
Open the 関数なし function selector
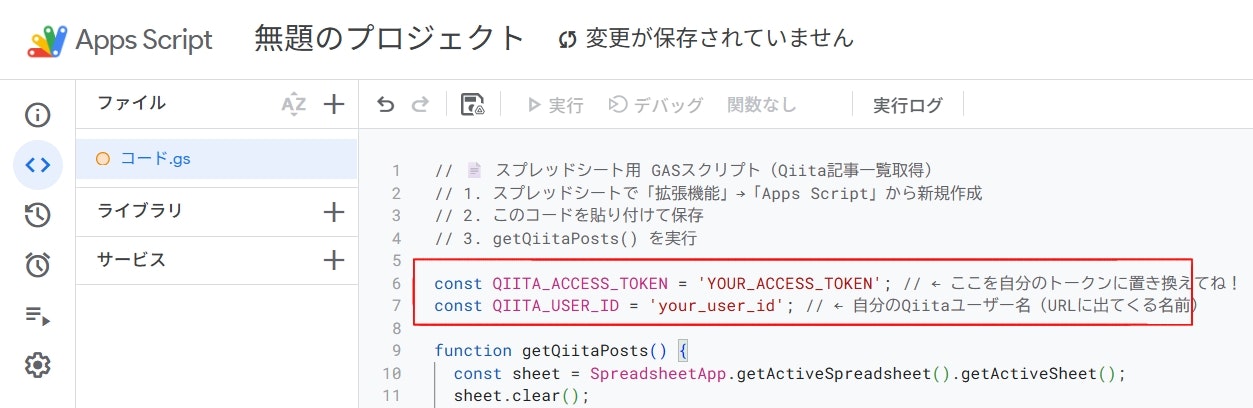[762, 105]
